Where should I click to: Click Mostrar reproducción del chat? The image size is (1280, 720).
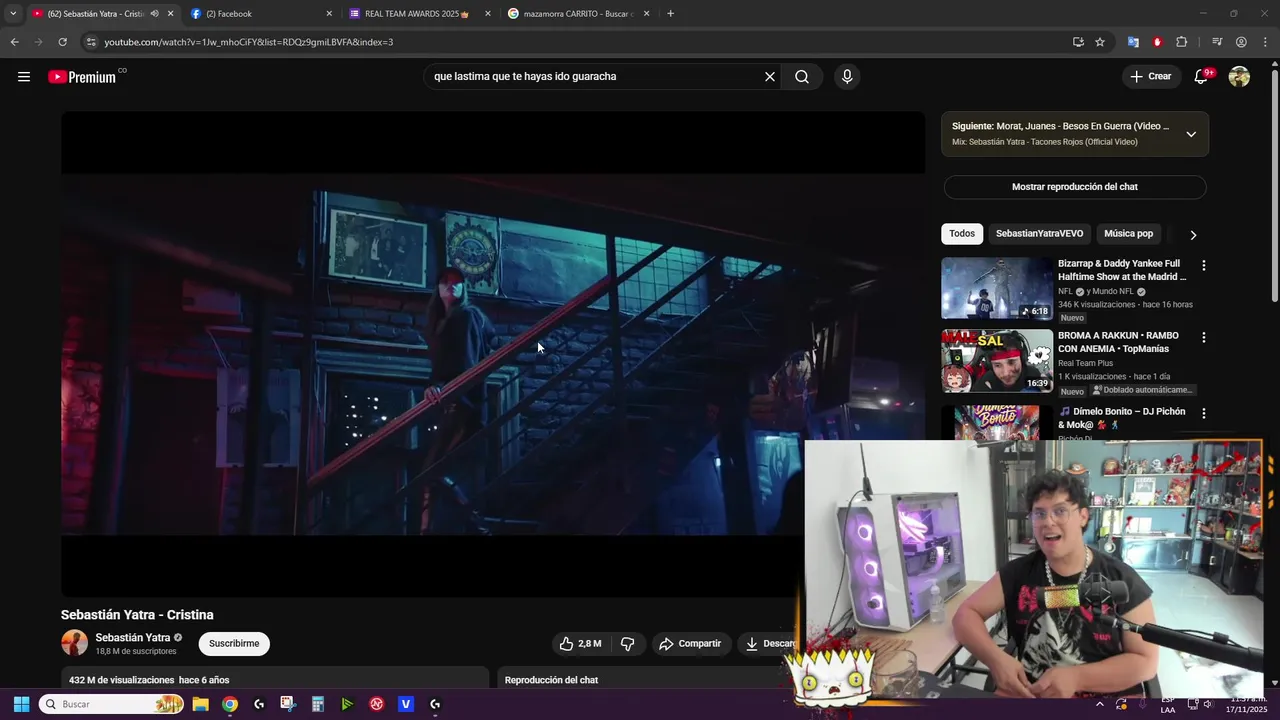point(1075,187)
